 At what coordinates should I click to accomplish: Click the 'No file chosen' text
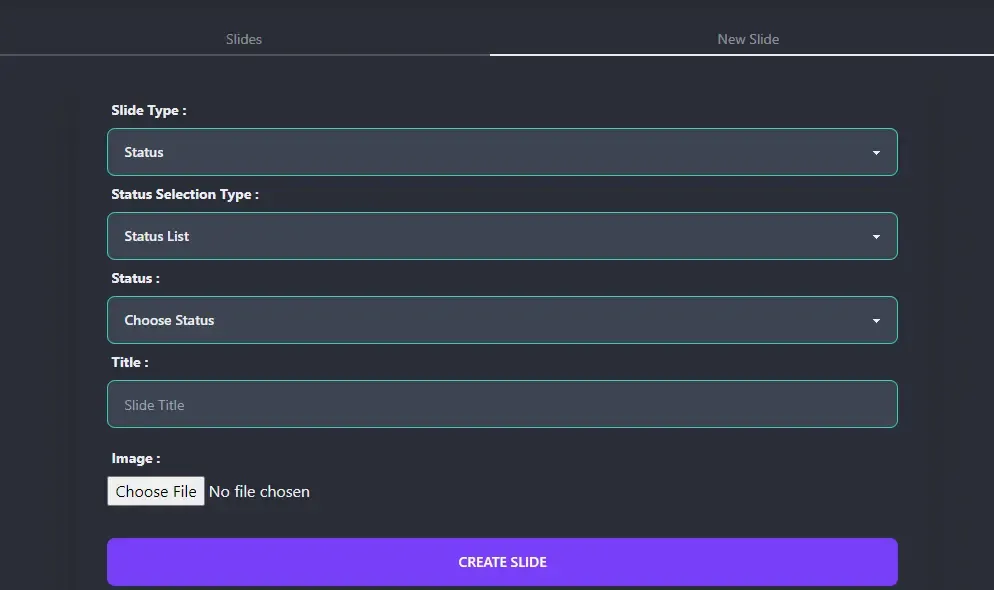coord(259,491)
